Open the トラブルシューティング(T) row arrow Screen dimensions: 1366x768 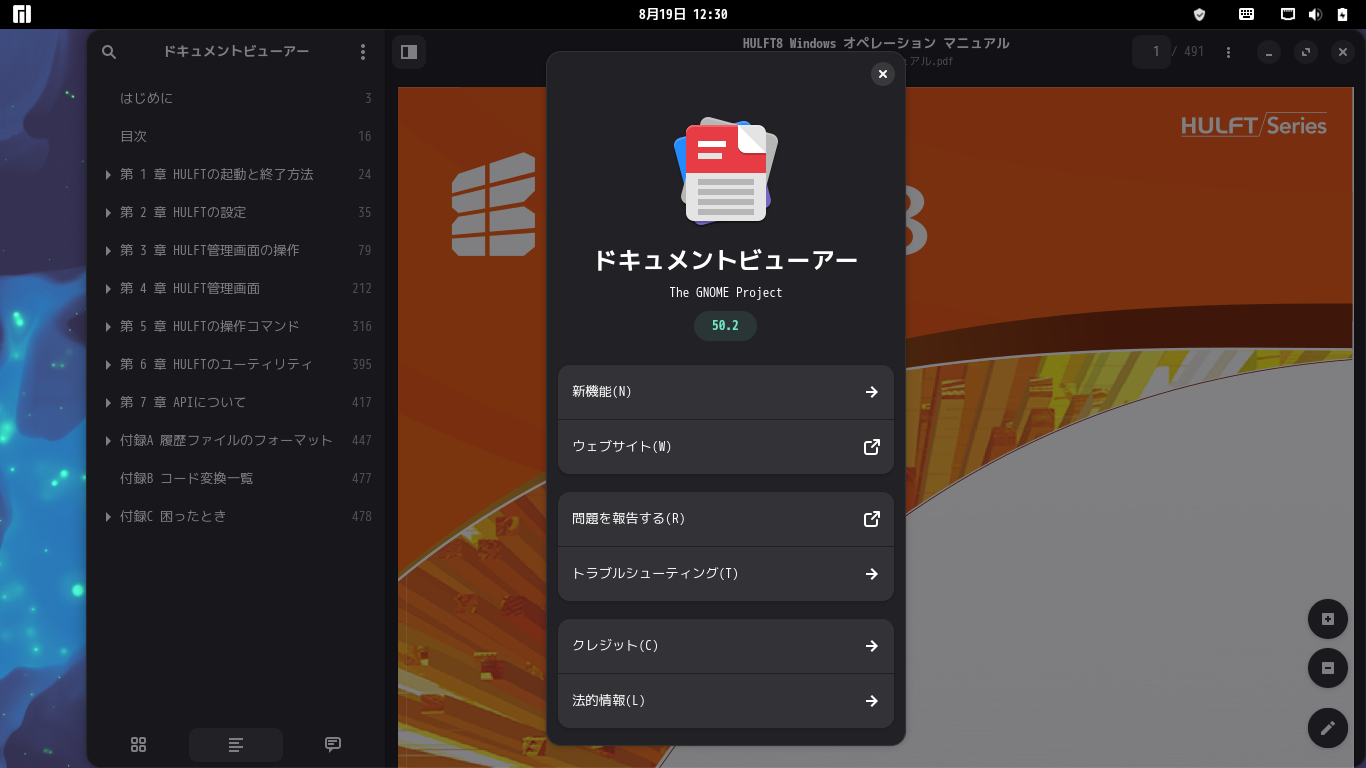coord(872,574)
